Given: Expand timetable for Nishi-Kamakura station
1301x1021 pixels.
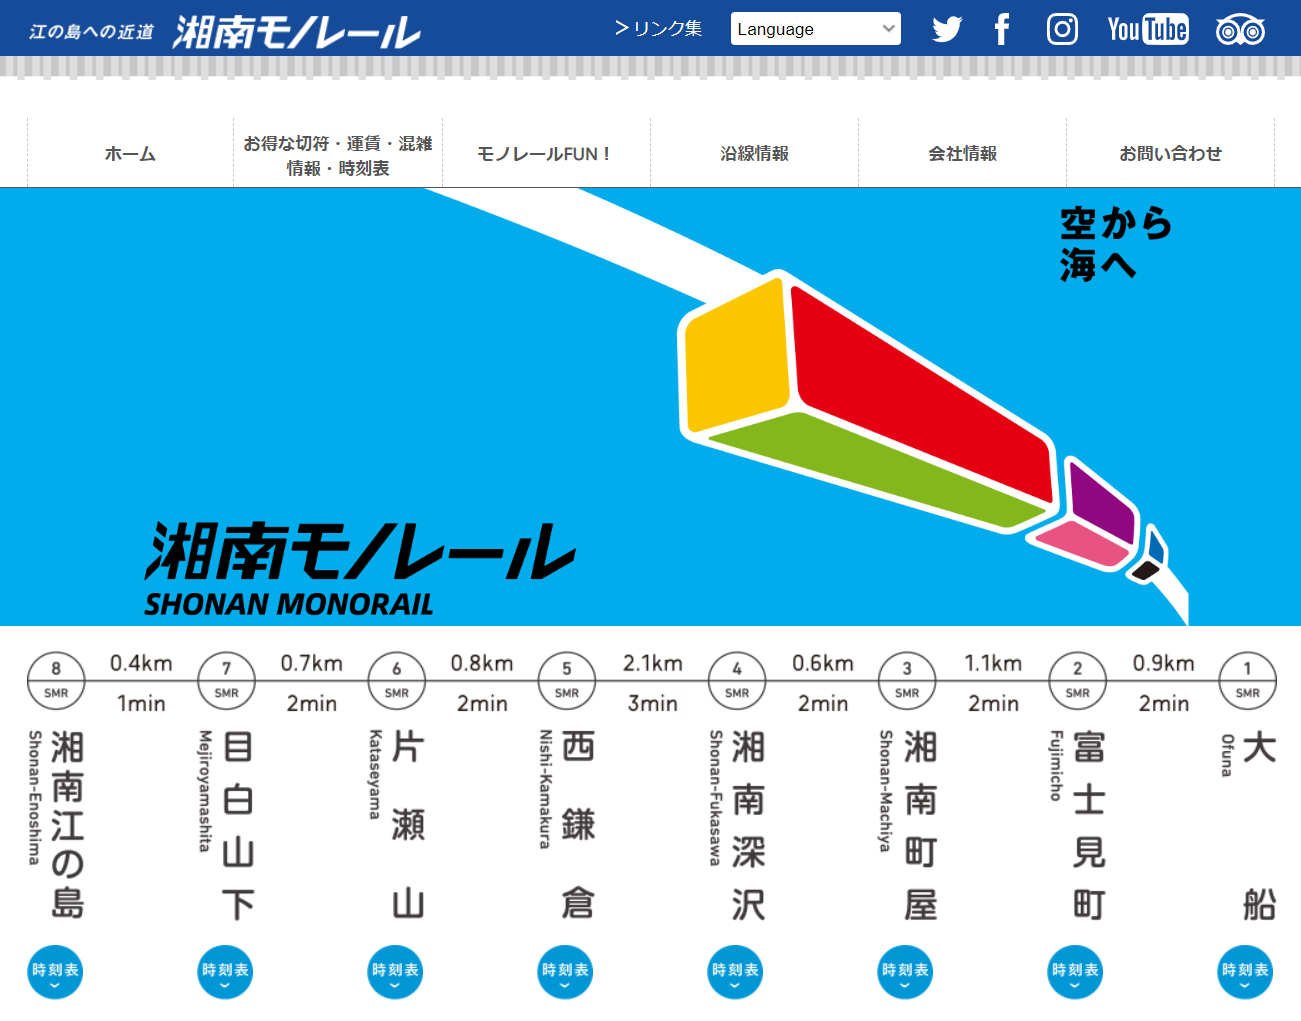Looking at the screenshot, I should 565,971.
